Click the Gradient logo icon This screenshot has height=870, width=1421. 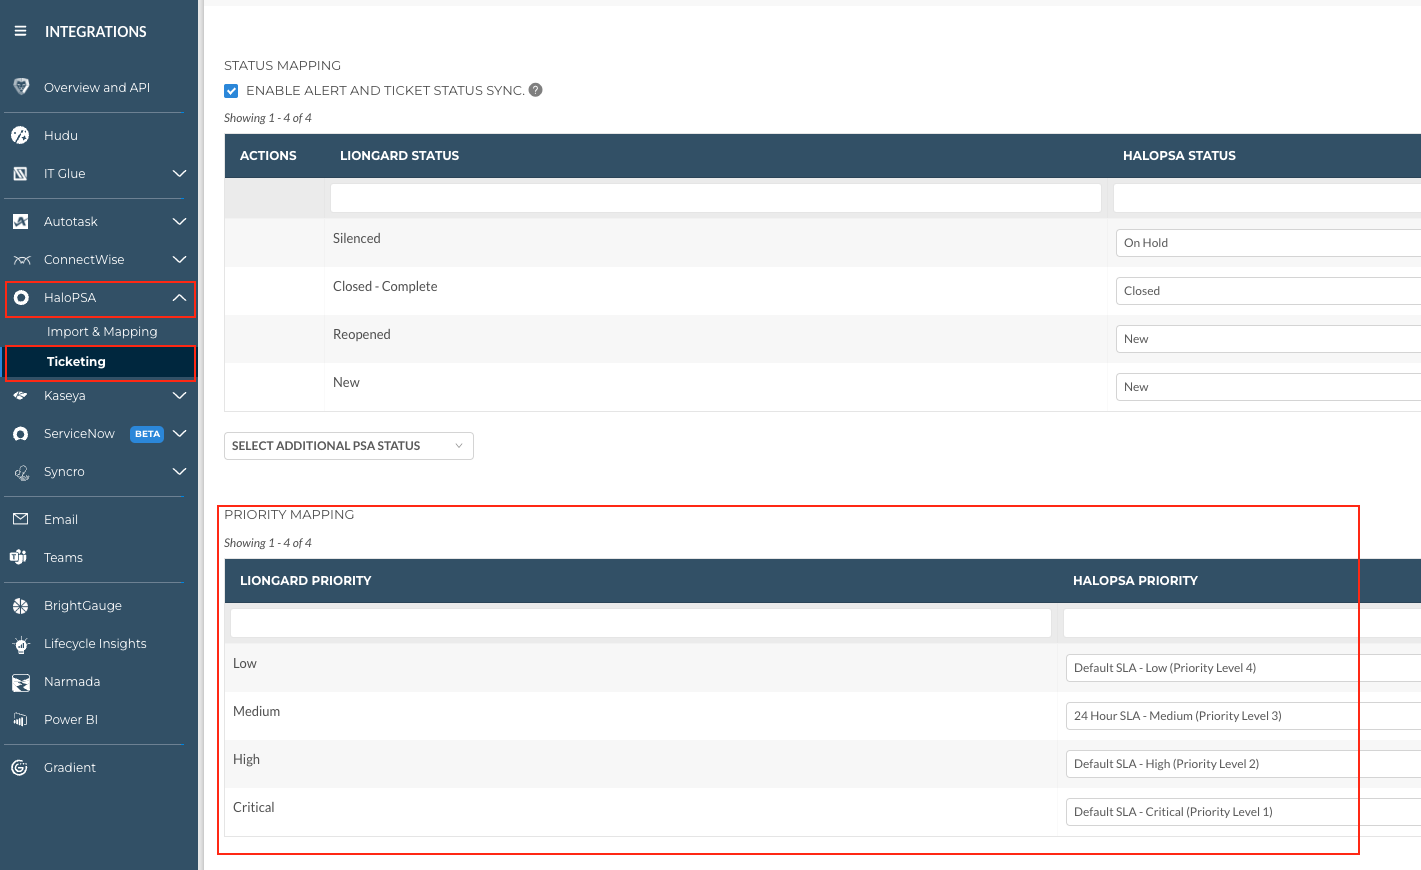(19, 767)
